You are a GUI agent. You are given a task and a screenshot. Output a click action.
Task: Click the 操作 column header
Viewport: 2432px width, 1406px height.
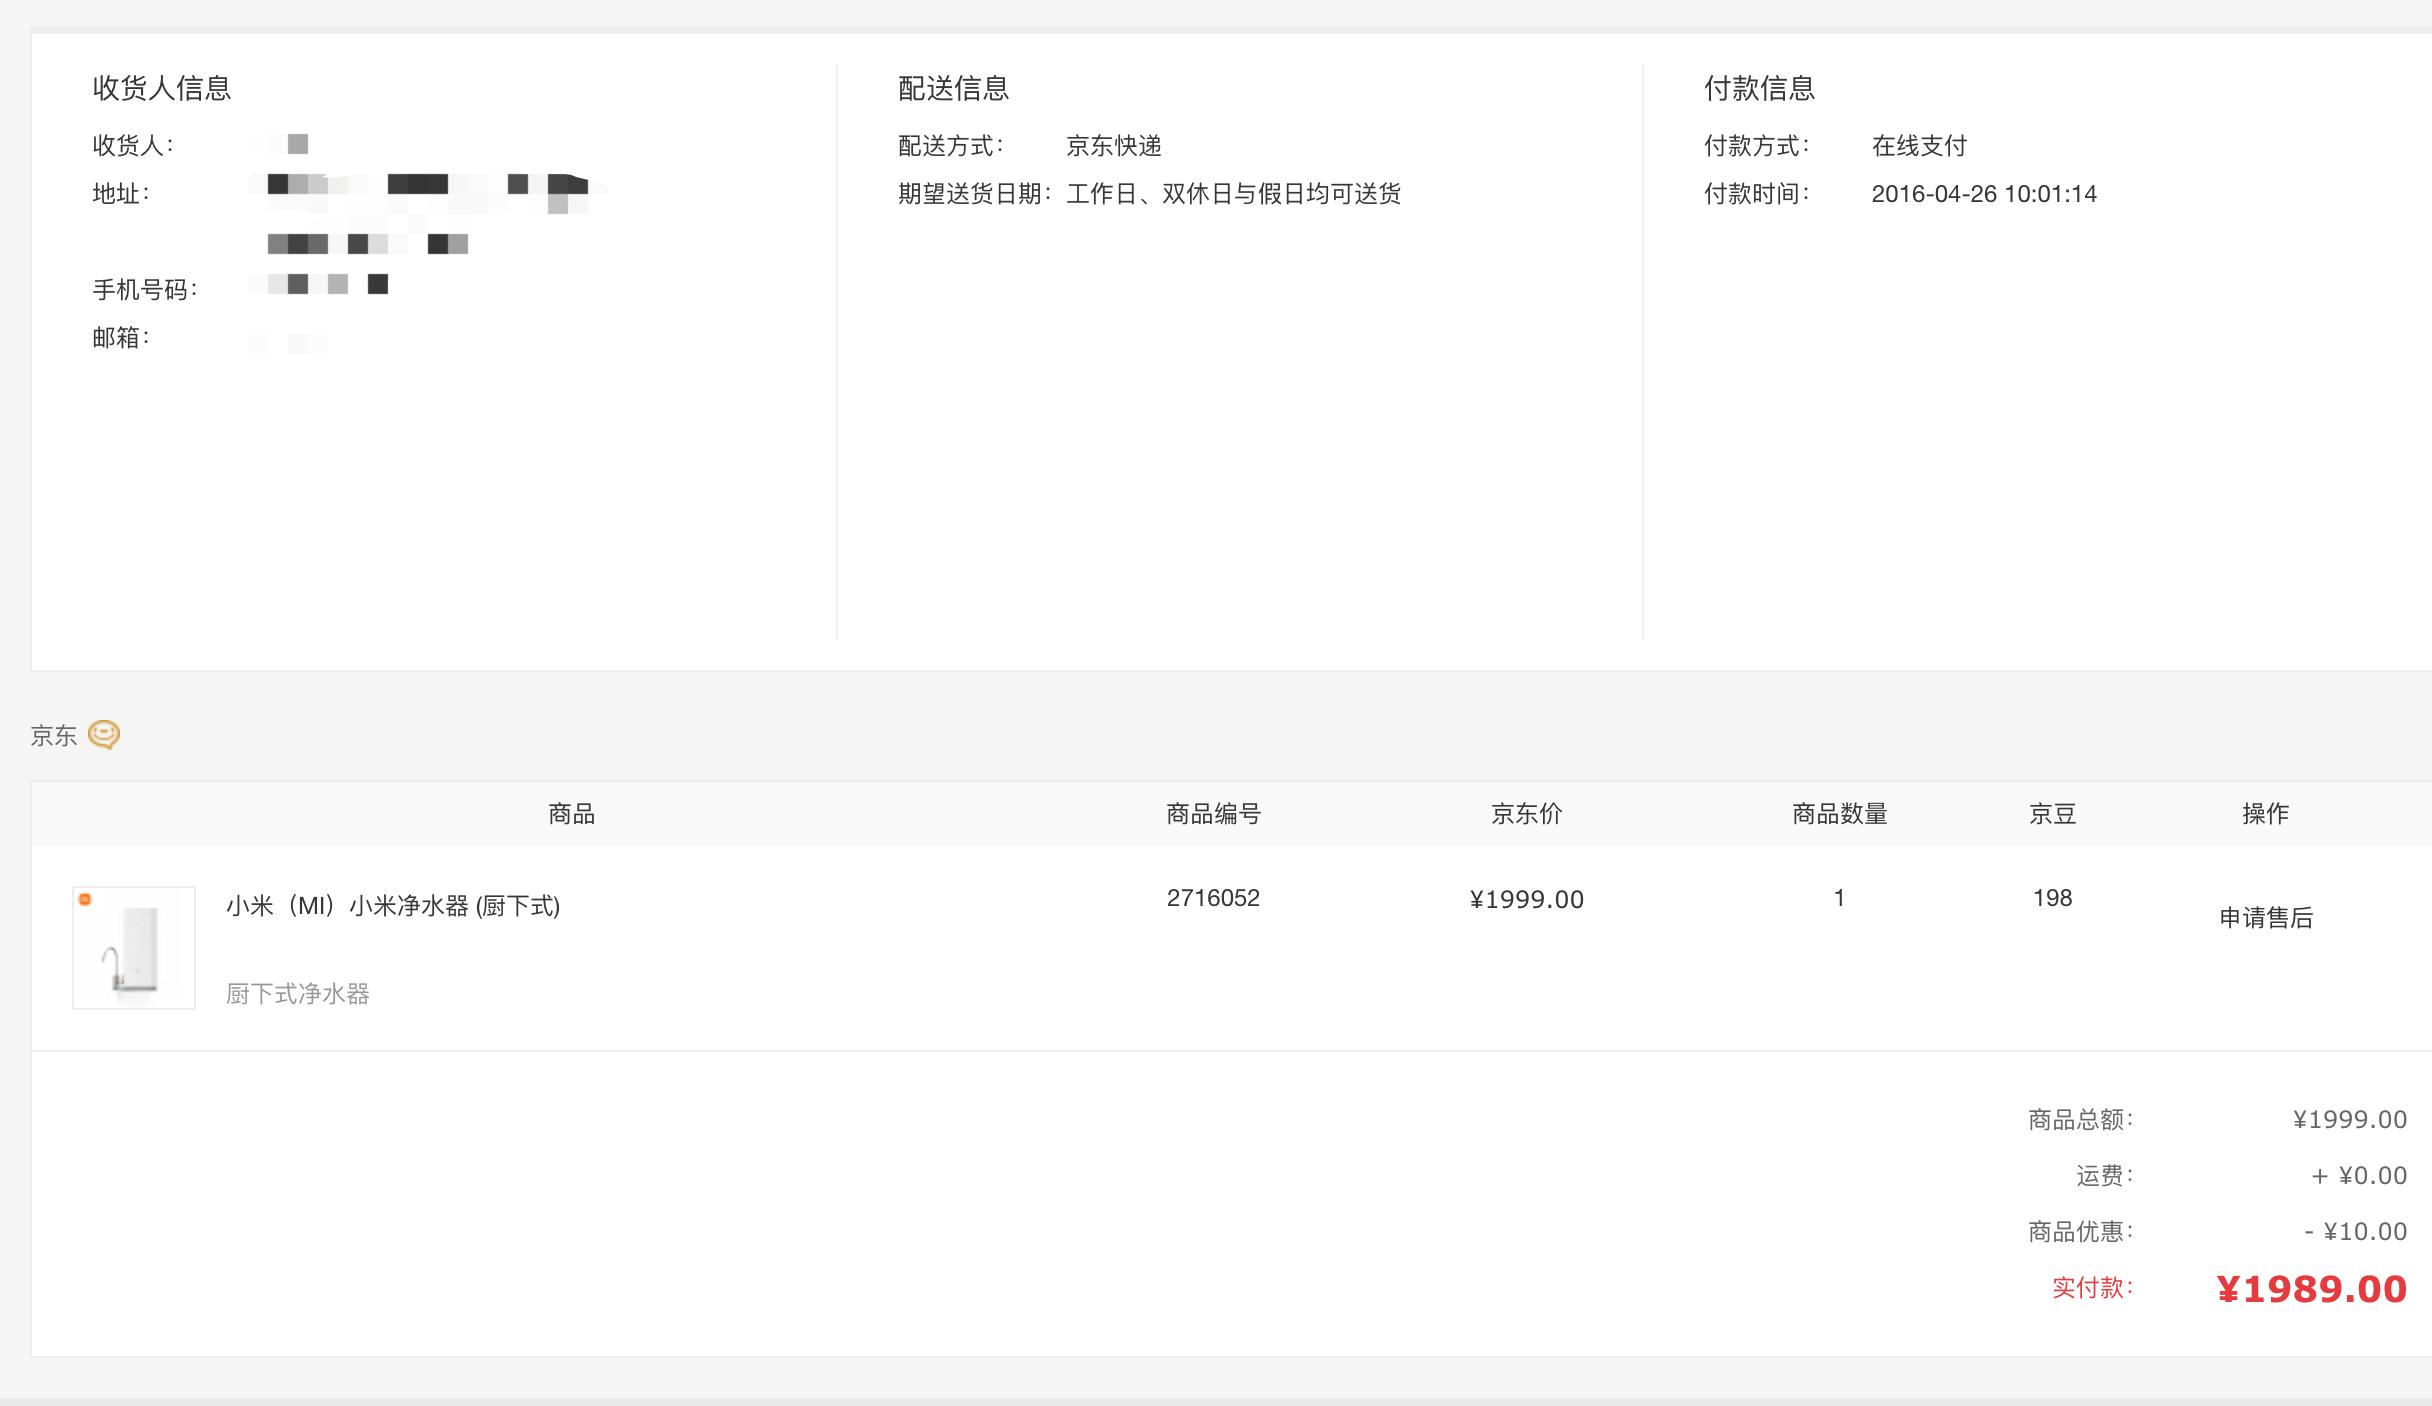pyautogui.click(x=2265, y=814)
